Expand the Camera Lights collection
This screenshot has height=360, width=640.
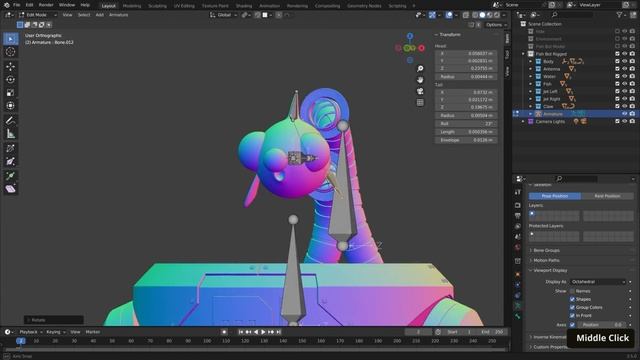523,121
